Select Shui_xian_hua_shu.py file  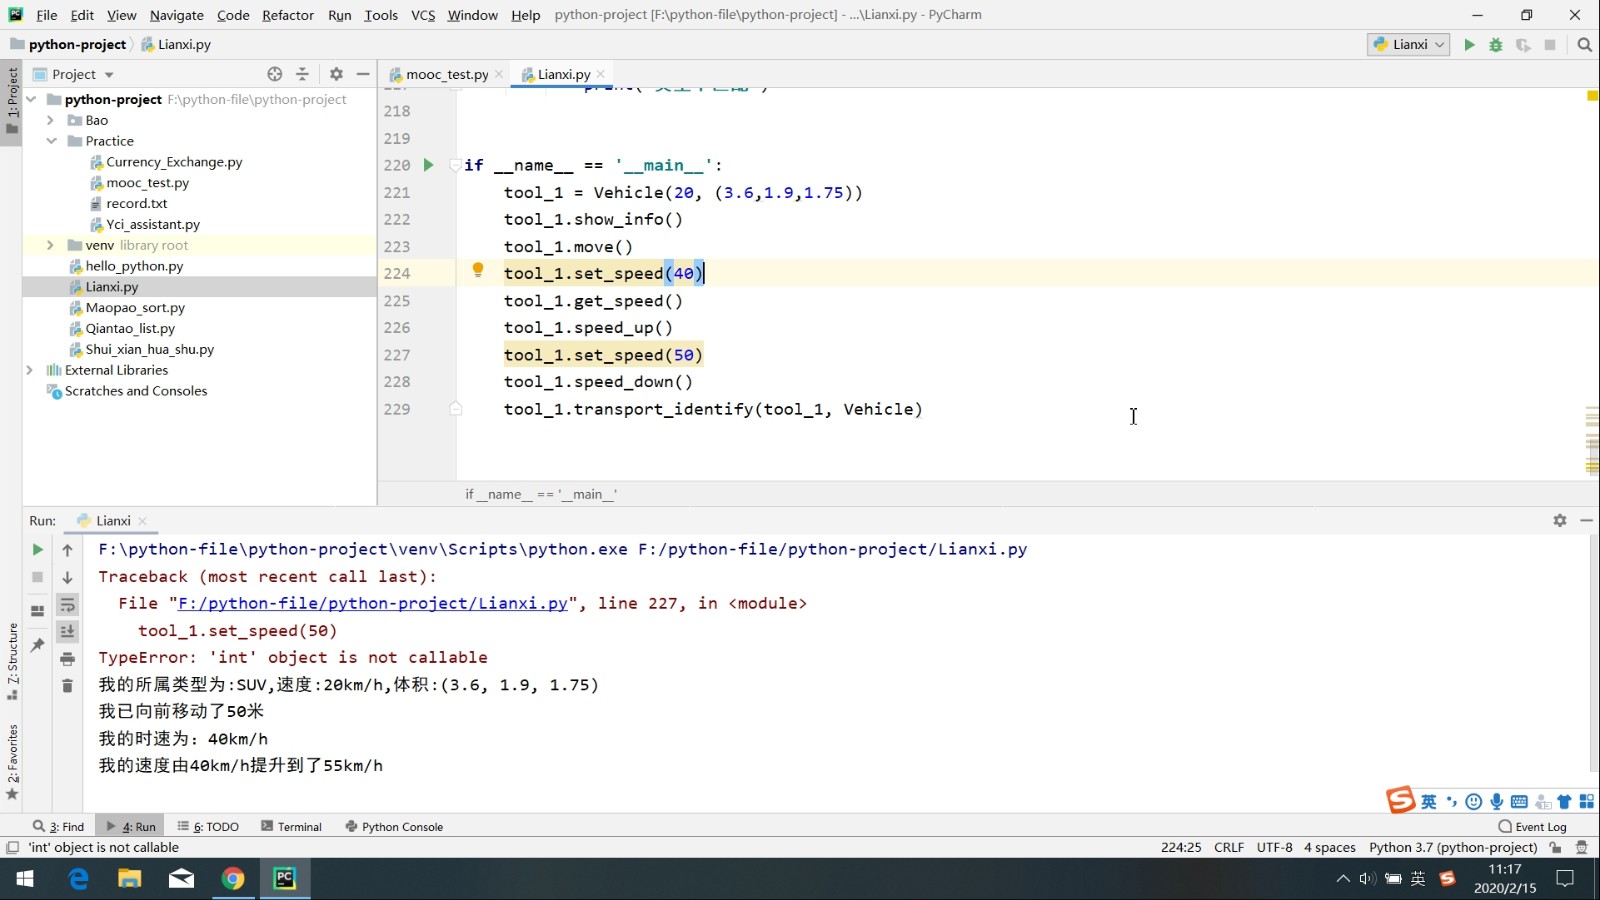[149, 350]
